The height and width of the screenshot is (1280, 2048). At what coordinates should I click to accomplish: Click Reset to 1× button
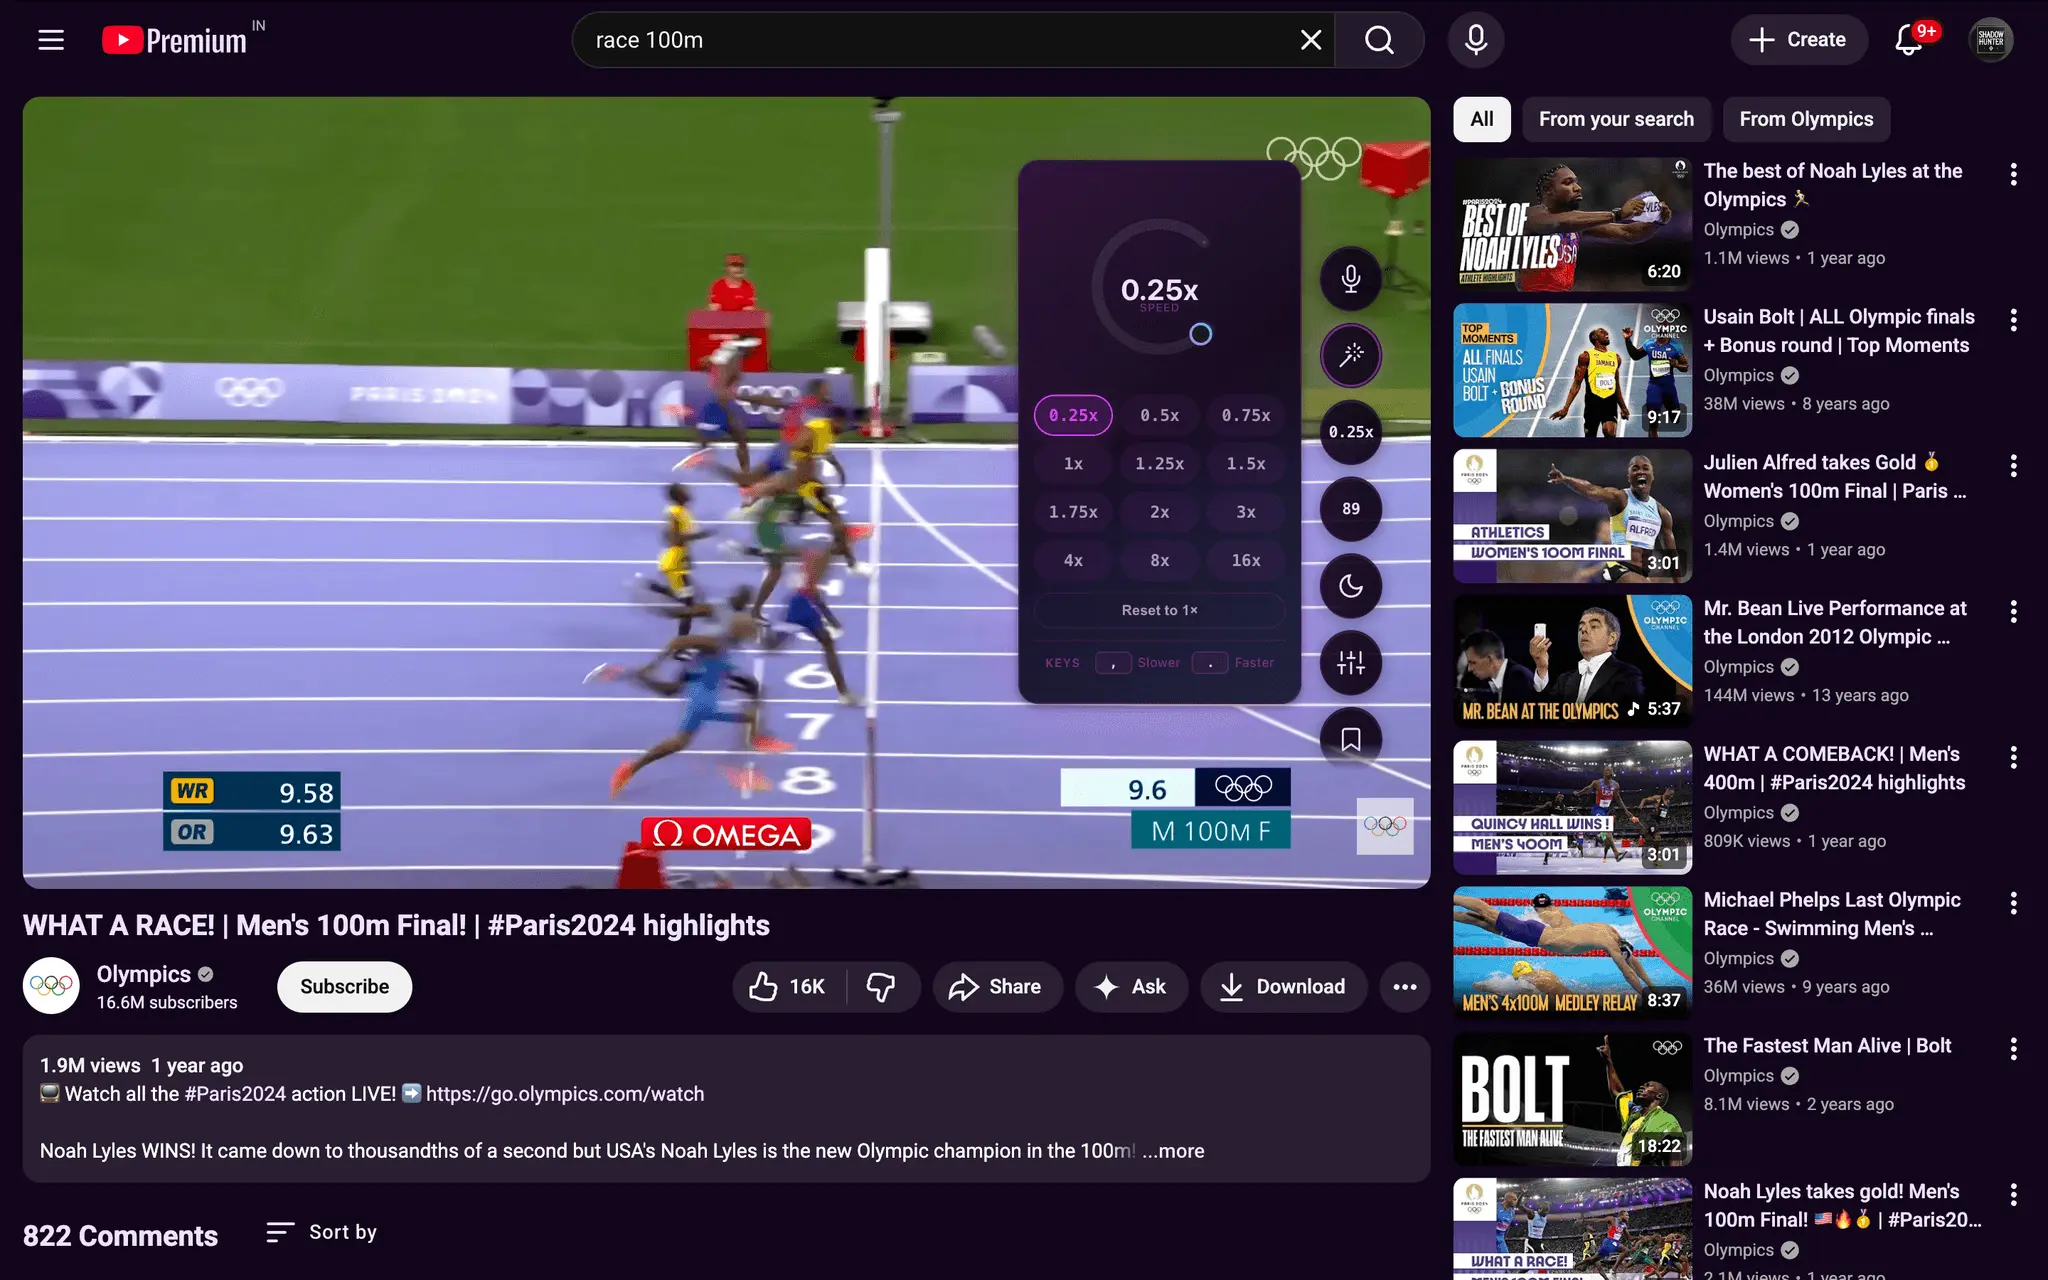(x=1160, y=610)
